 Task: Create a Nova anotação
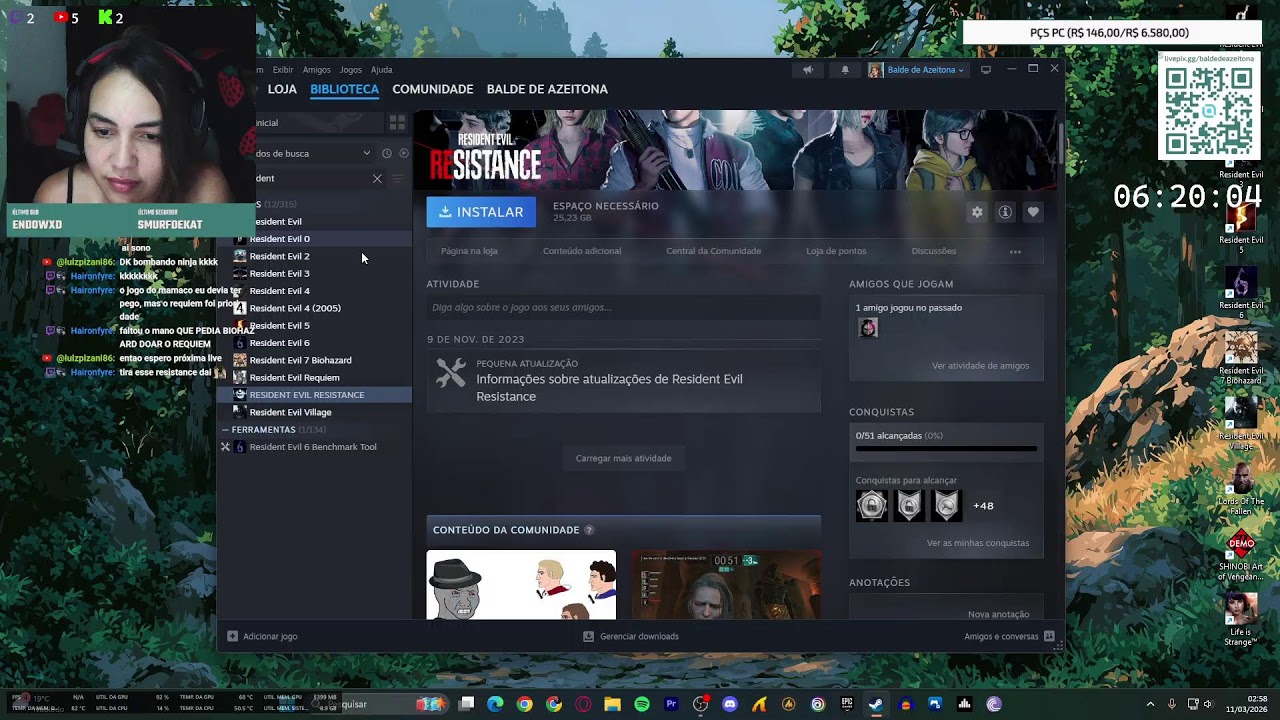[x=998, y=614]
